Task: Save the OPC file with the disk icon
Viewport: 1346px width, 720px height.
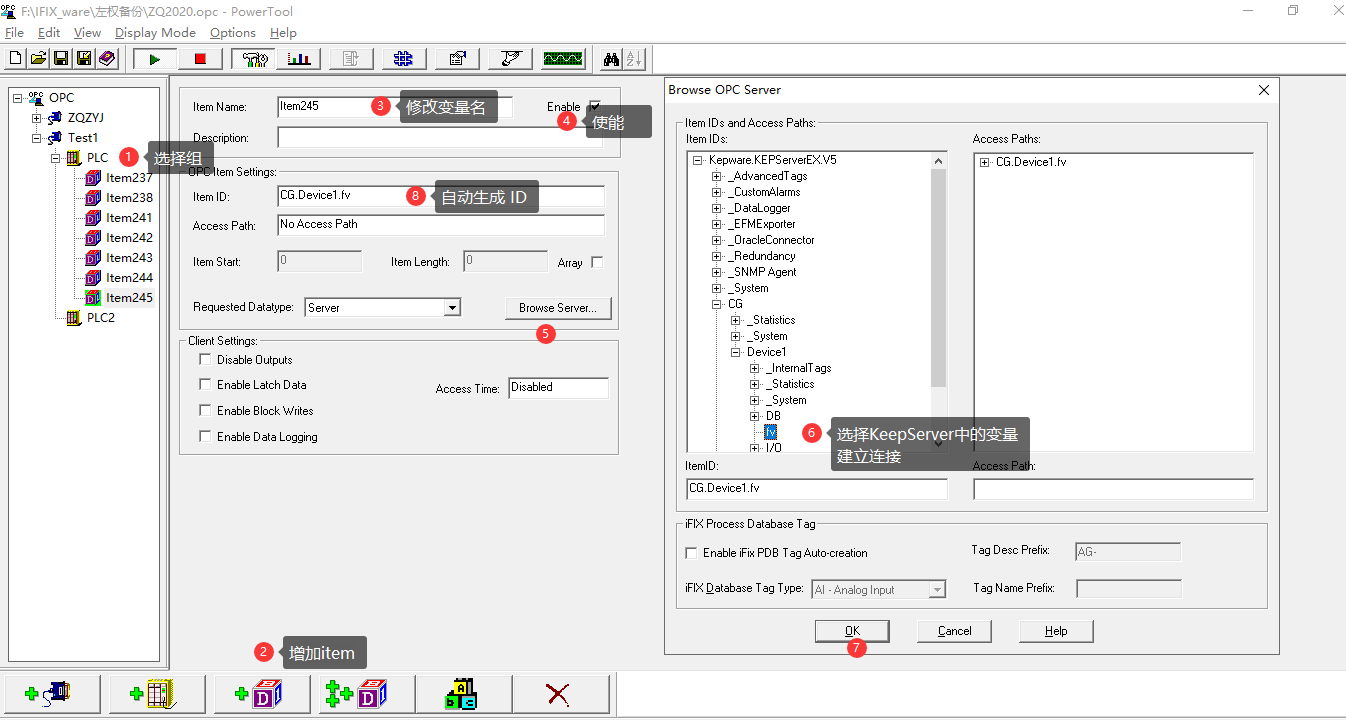Action: pyautogui.click(x=60, y=58)
